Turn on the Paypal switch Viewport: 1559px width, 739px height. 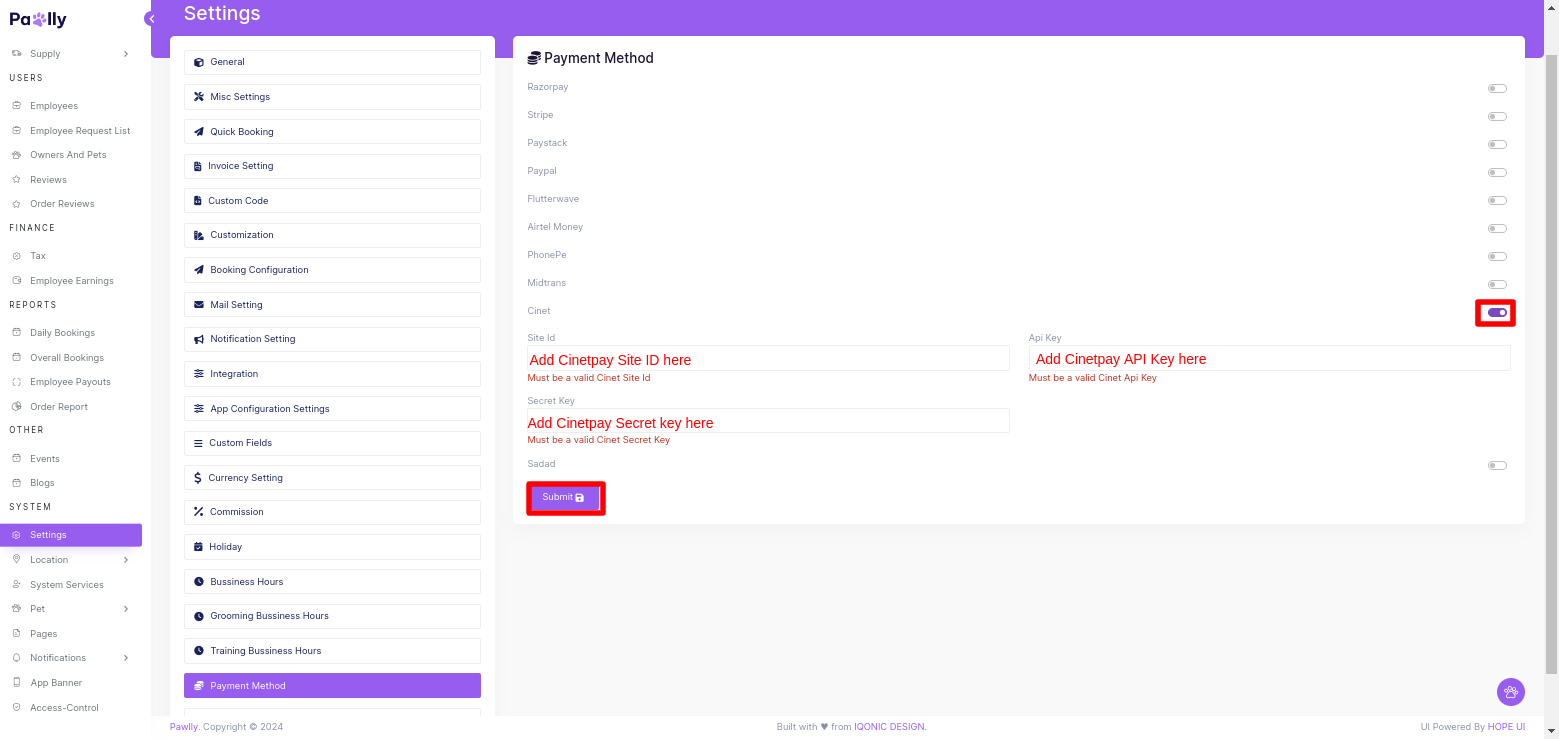click(1497, 172)
